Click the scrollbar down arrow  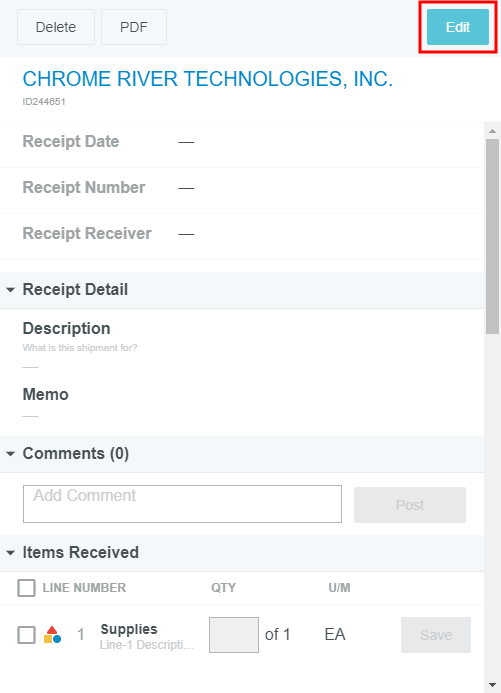click(493, 685)
